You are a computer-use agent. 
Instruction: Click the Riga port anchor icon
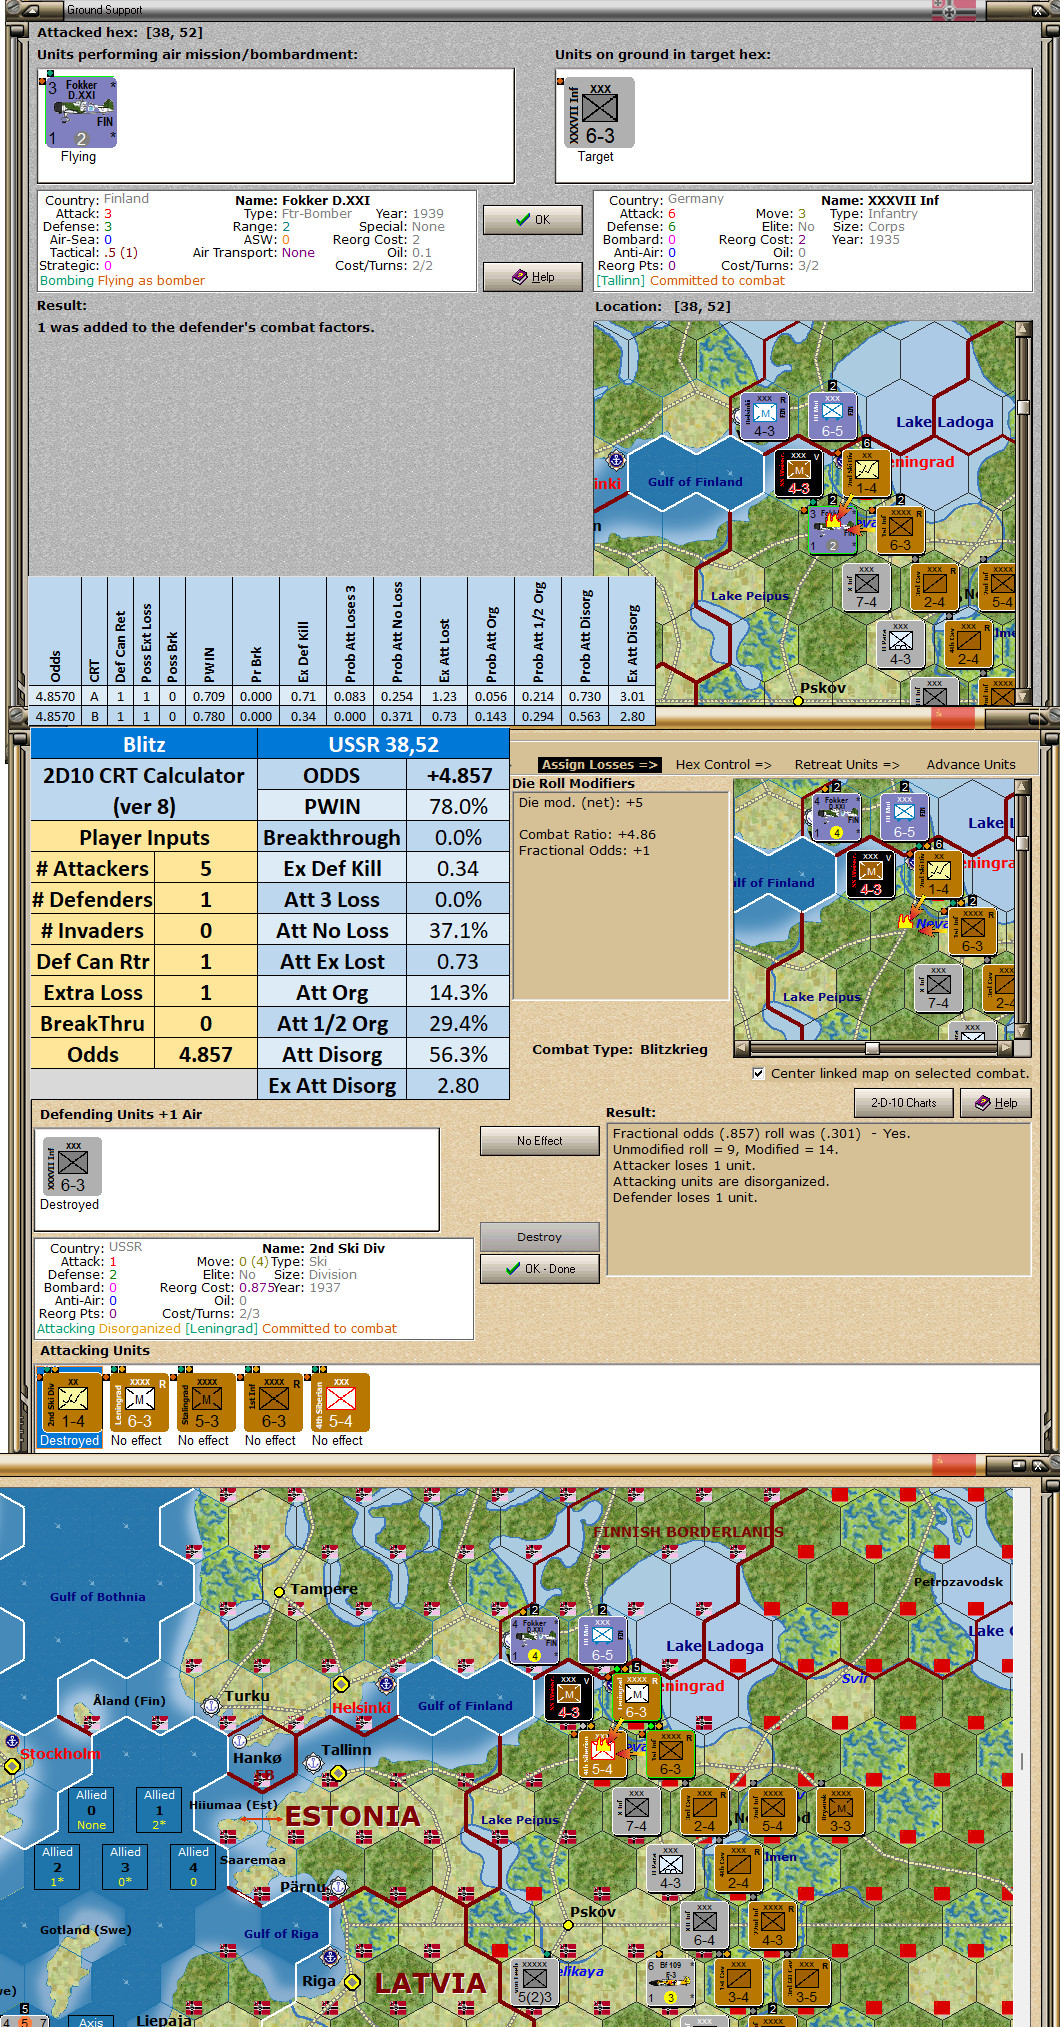pyautogui.click(x=330, y=1957)
